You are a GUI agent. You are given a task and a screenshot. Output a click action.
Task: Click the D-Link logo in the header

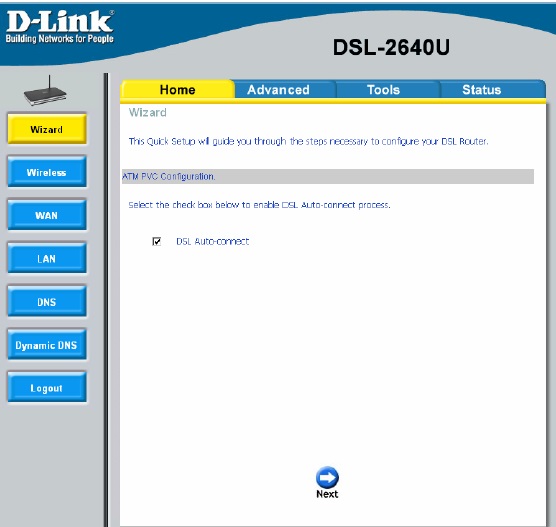point(60,27)
